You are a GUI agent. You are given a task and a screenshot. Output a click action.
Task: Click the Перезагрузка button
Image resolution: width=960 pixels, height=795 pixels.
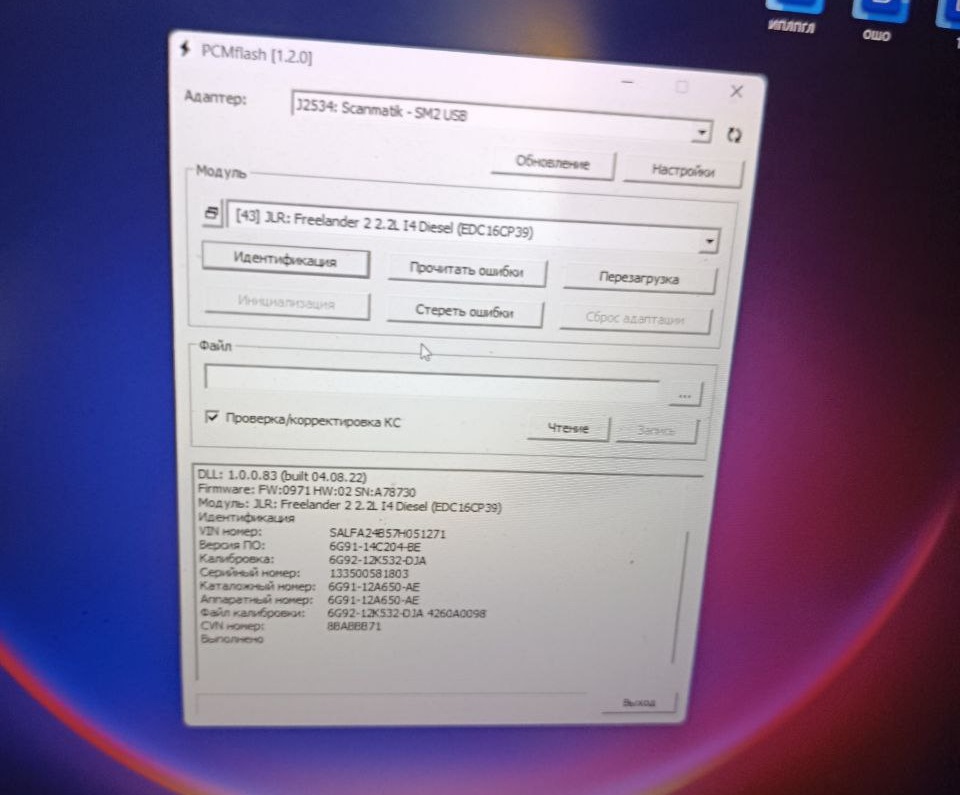click(639, 278)
